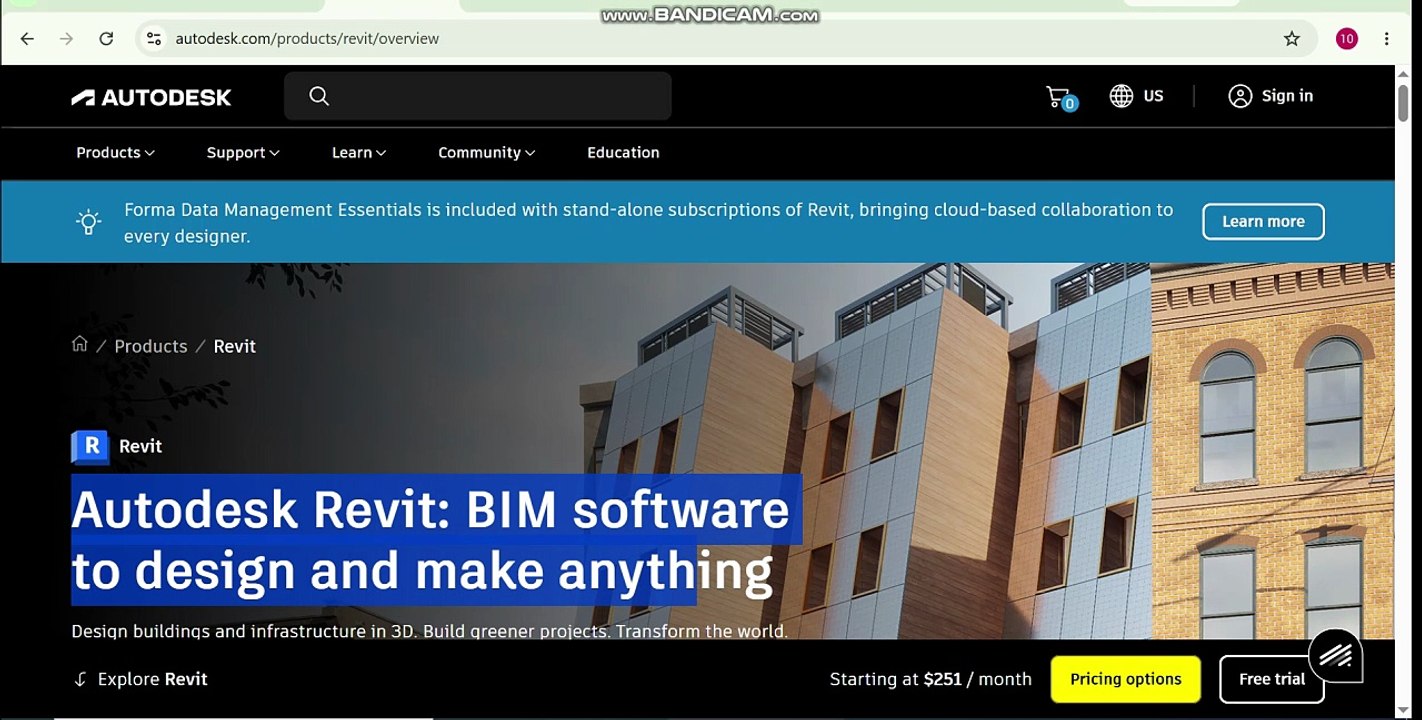Open the Education nav item
This screenshot has height=720, width=1422.
(x=623, y=153)
